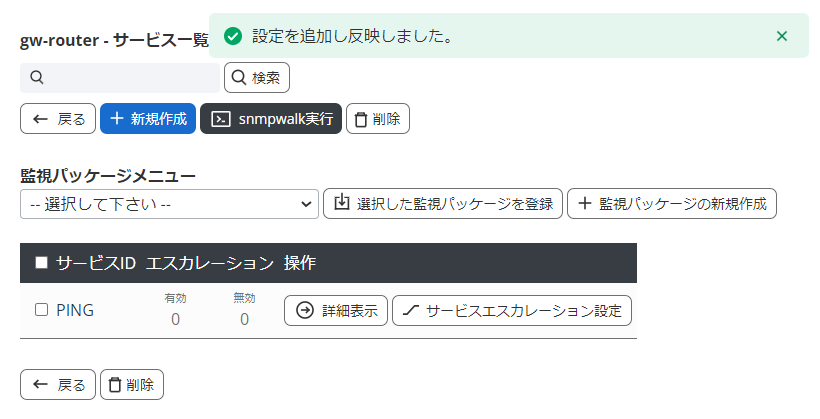Click the trash icon in the top toolbar
Screen dimensions: 820x419
[x=361, y=118]
